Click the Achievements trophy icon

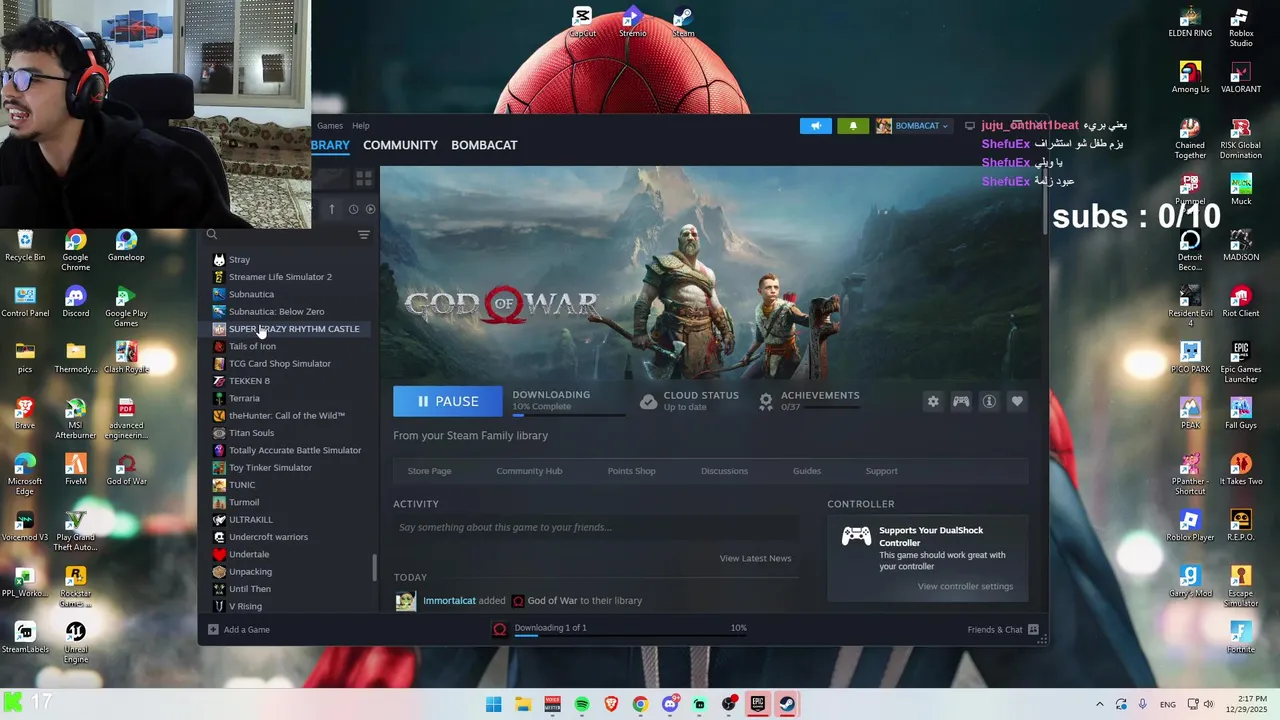pos(766,401)
